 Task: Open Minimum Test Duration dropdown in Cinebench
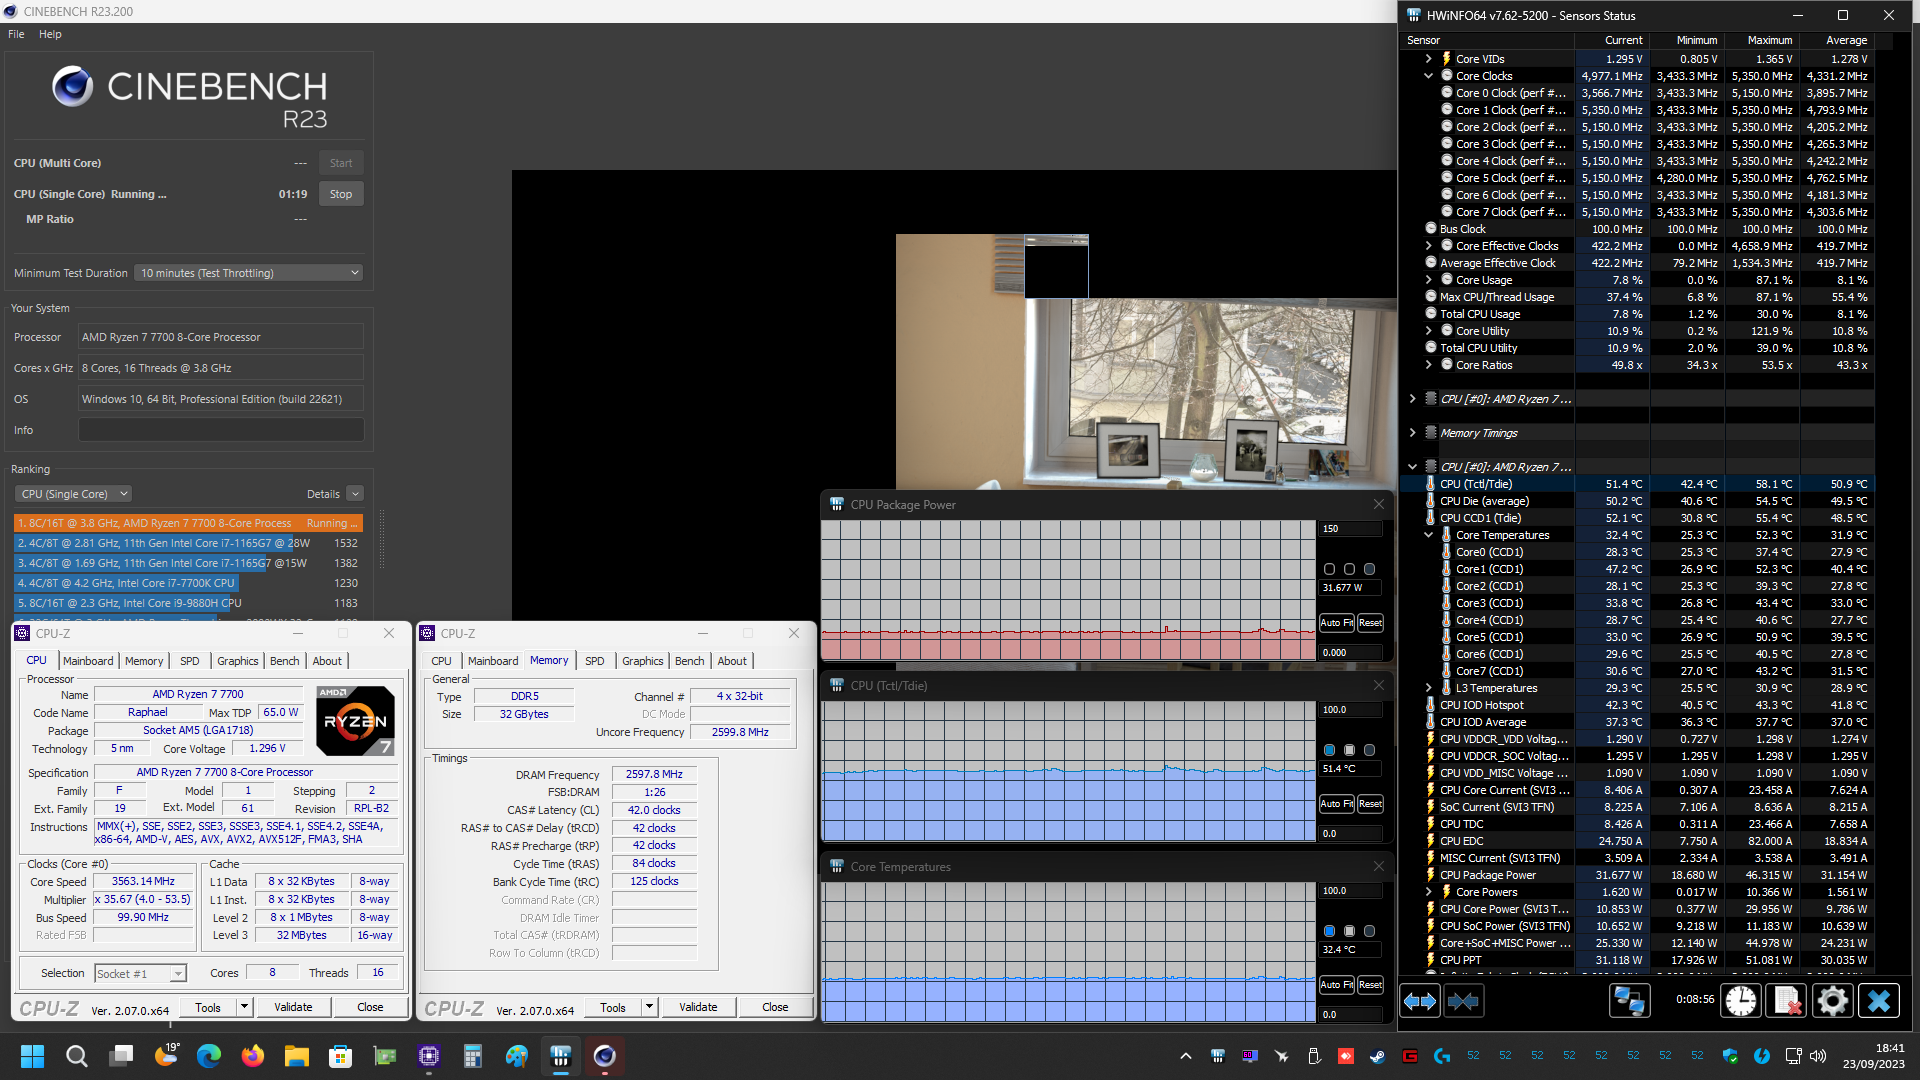[x=249, y=273]
